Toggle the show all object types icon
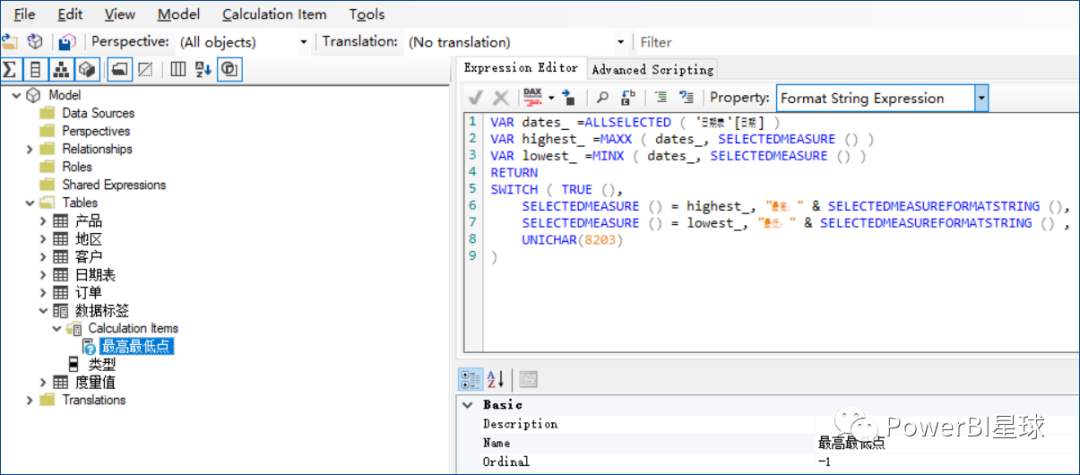Screen dimensions: 1080x475 [x=229, y=70]
